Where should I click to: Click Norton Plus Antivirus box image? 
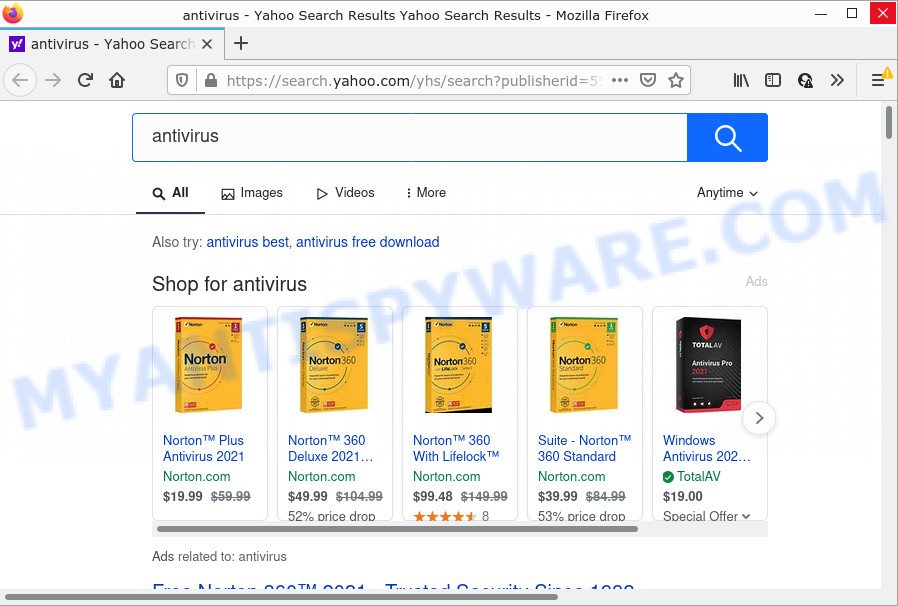209,365
